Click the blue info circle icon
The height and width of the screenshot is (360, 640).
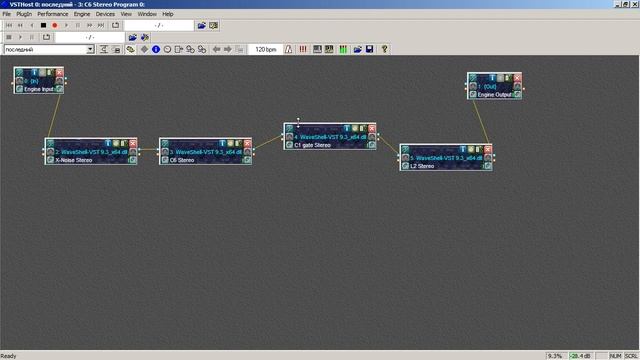156,49
